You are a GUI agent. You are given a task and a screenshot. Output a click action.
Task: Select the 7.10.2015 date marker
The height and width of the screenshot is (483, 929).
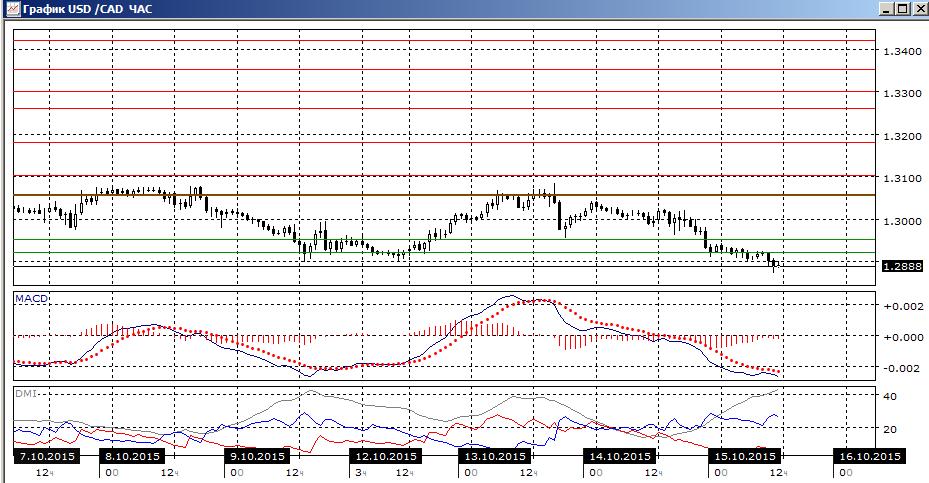click(x=47, y=456)
